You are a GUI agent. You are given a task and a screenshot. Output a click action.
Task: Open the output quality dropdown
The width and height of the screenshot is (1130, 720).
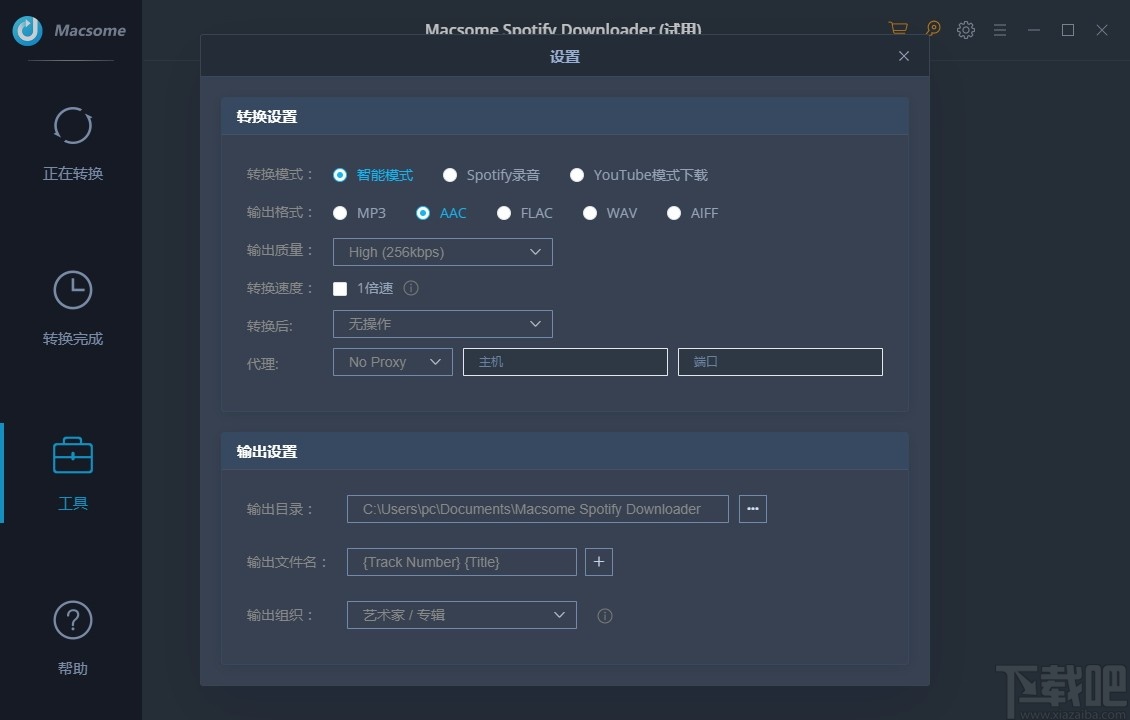coord(442,252)
